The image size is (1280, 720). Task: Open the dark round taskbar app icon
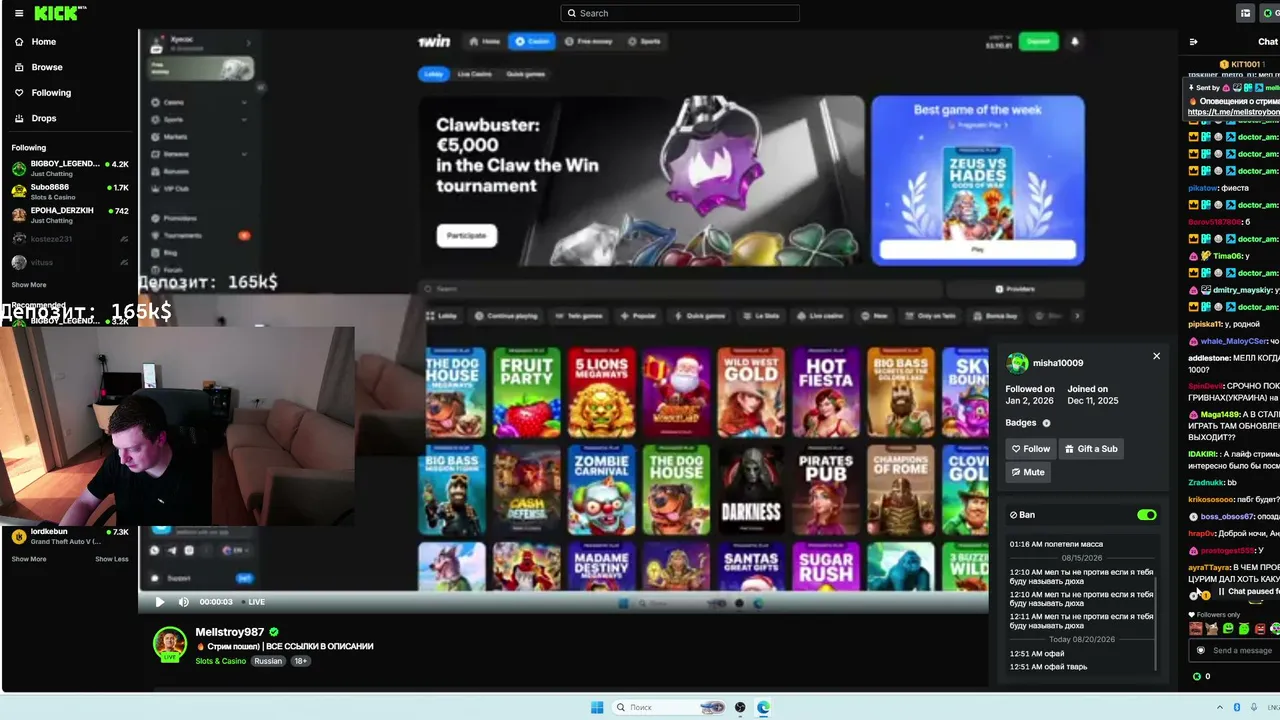pos(740,707)
